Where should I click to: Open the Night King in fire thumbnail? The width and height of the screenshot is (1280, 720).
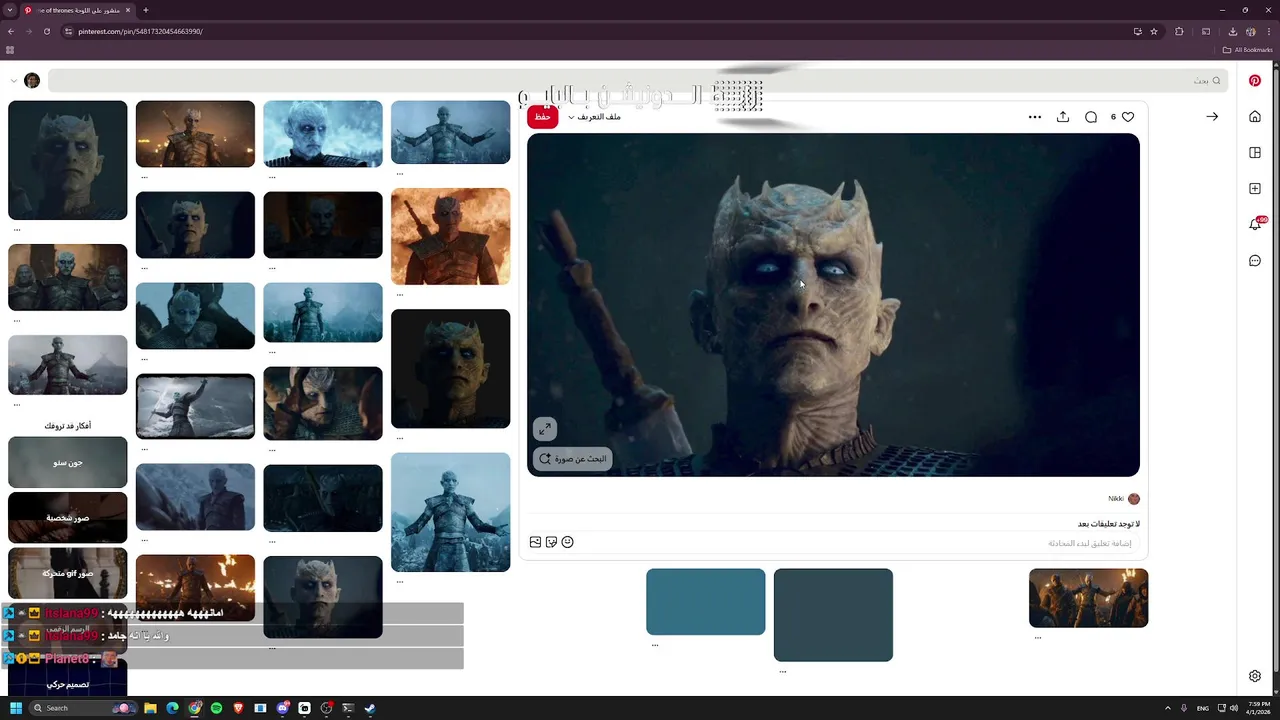click(451, 236)
